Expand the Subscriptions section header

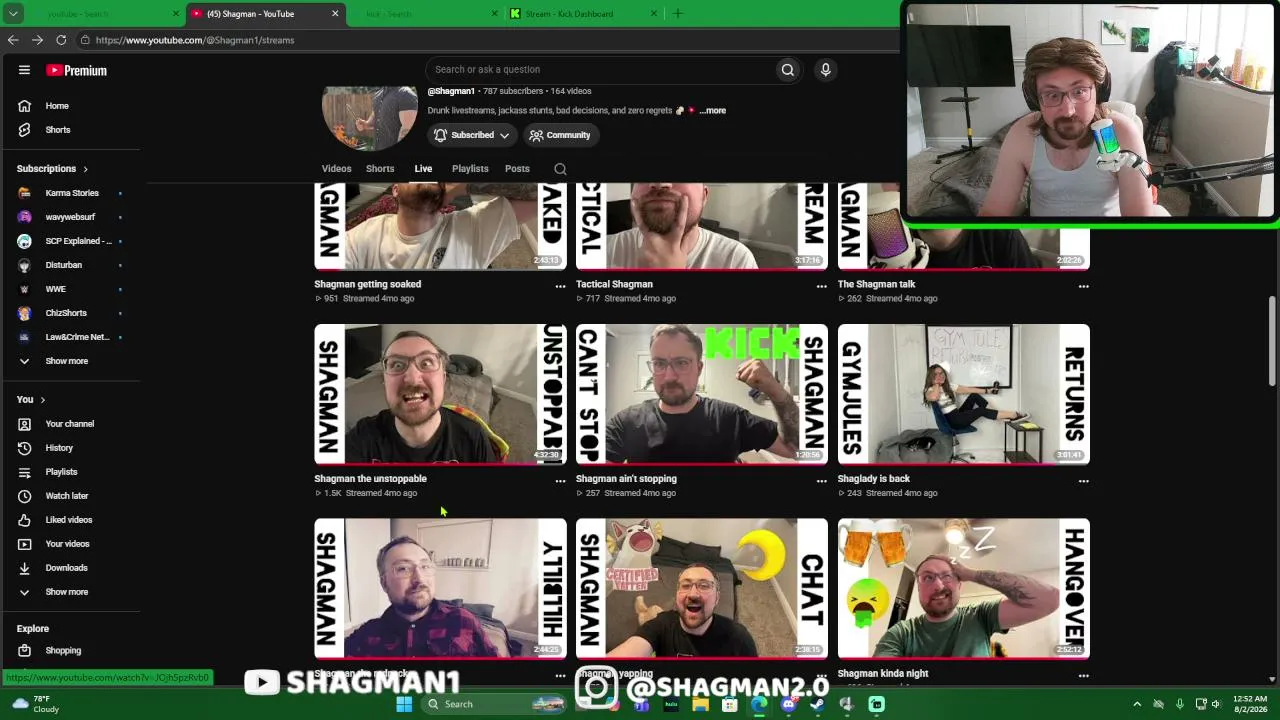point(52,169)
